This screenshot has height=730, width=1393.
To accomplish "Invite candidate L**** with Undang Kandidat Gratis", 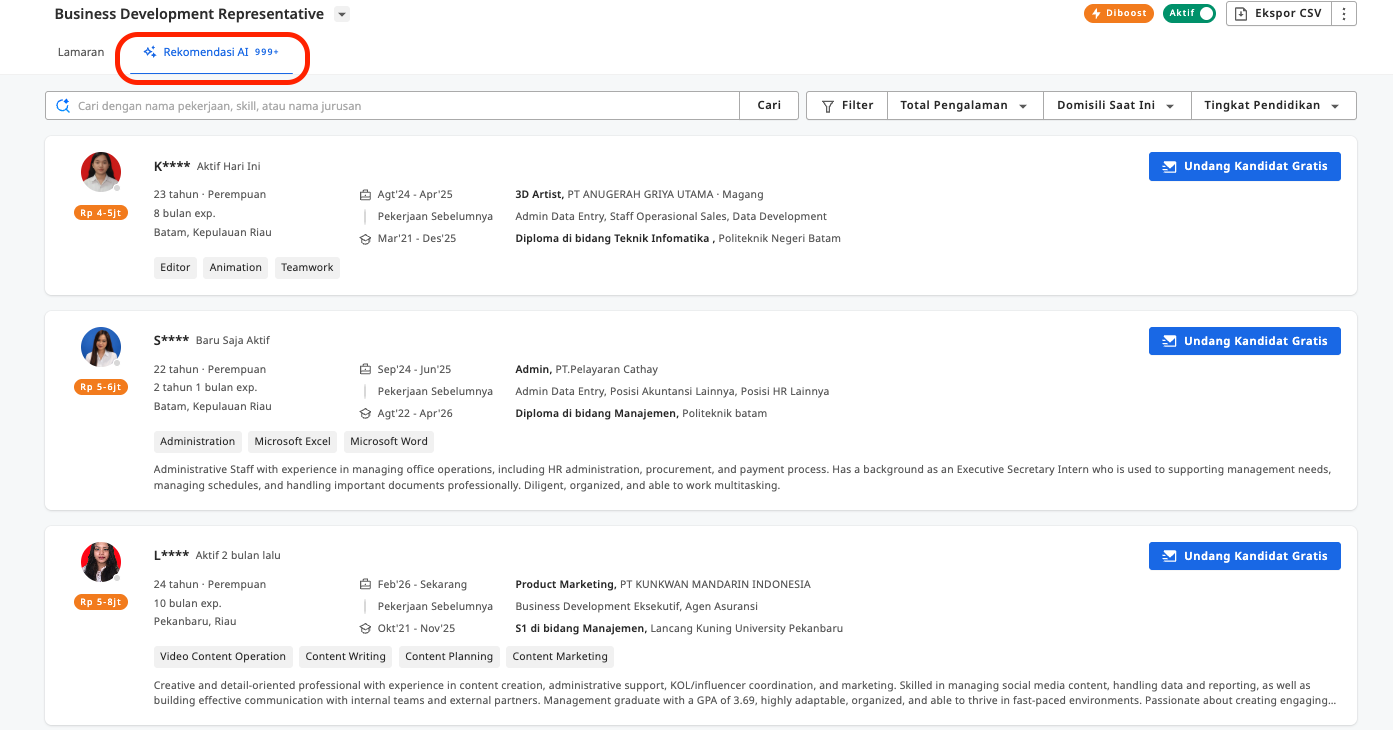I will pos(1245,557).
